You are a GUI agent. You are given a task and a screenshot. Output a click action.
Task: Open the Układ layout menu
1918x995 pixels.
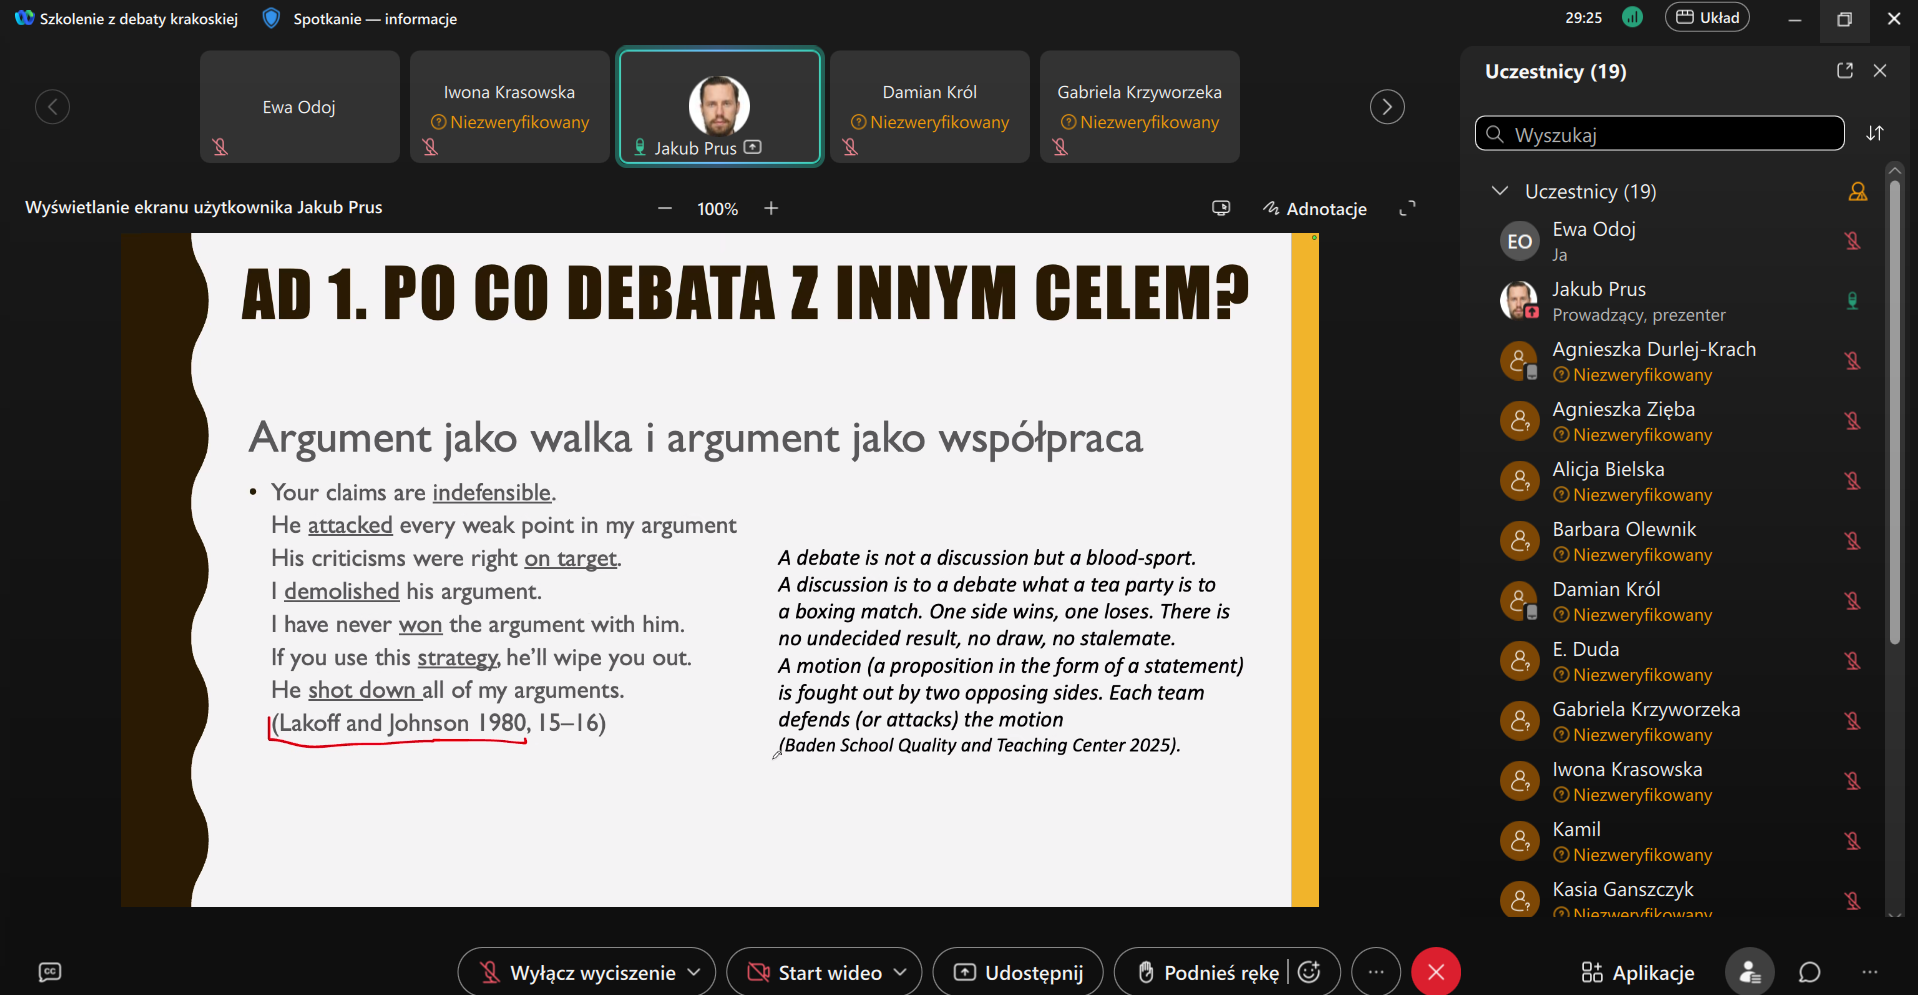pyautogui.click(x=1707, y=18)
